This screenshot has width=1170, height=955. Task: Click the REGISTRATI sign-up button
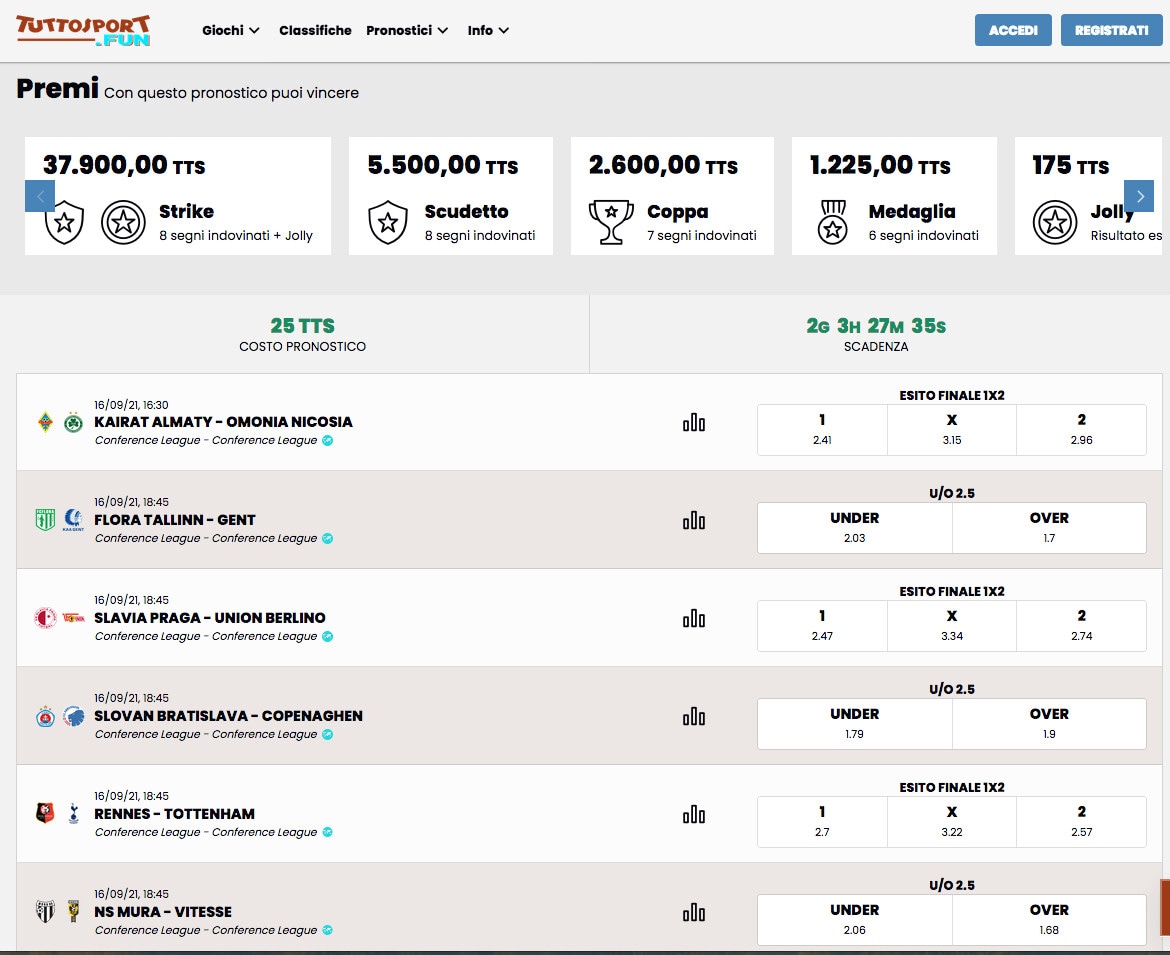pyautogui.click(x=1111, y=30)
